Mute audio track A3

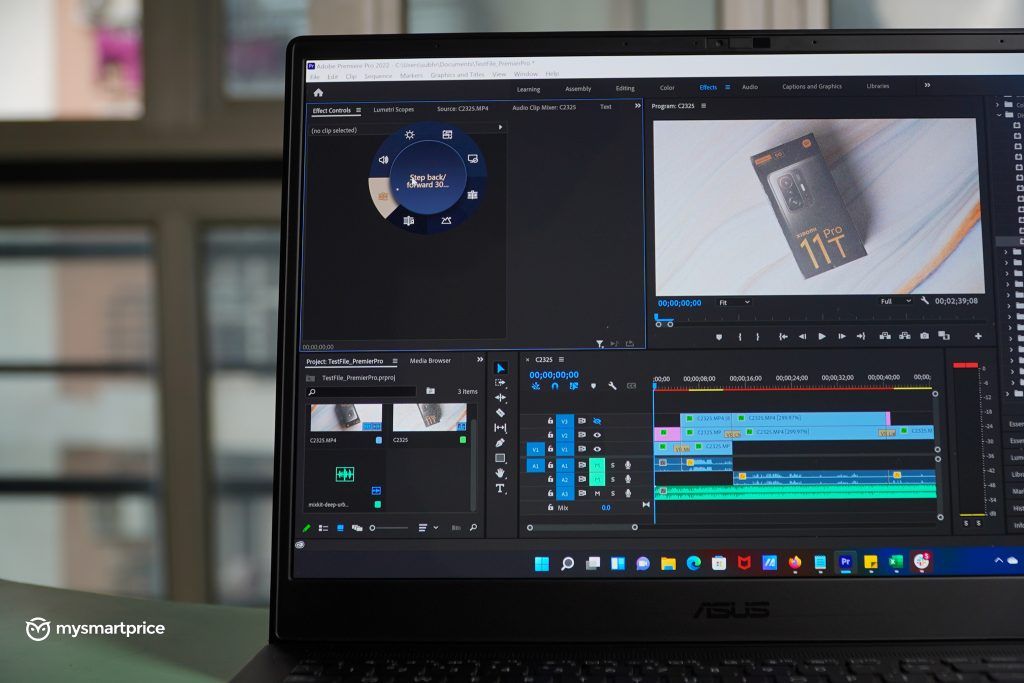(x=597, y=494)
